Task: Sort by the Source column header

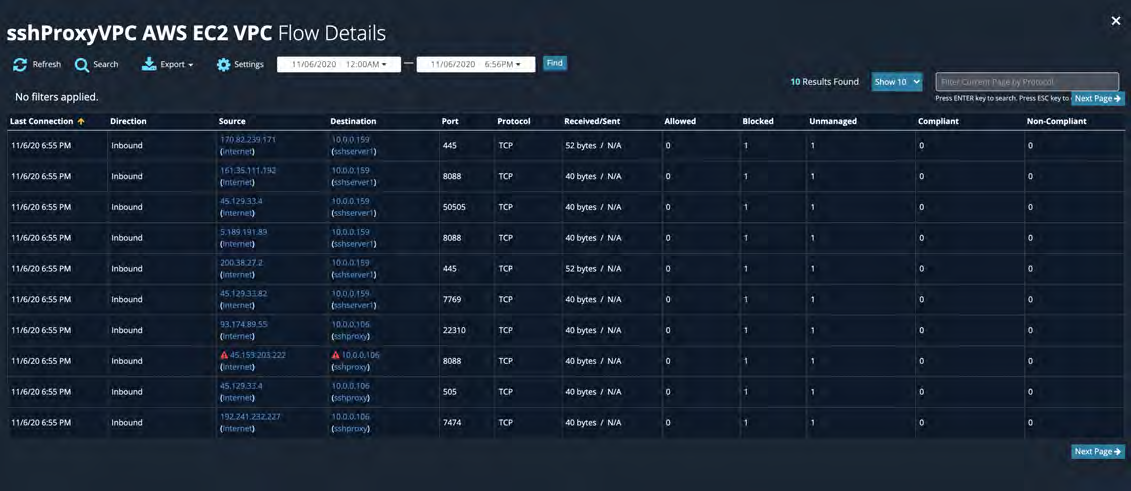Action: [x=232, y=121]
